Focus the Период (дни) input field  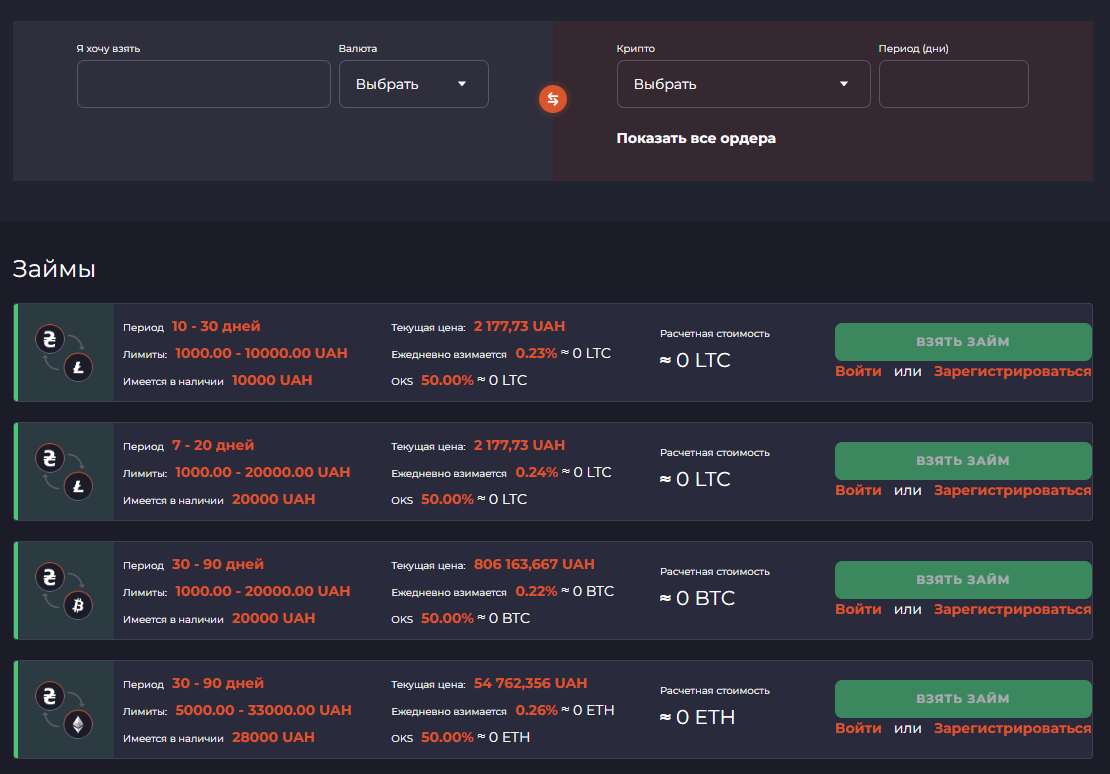pos(953,84)
